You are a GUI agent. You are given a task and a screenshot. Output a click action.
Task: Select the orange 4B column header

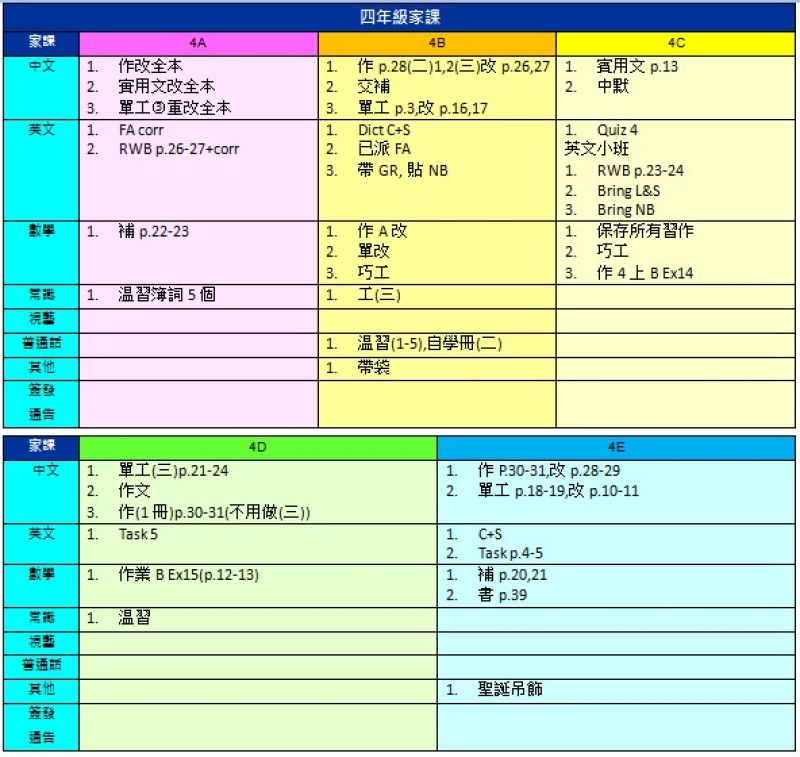[436, 43]
